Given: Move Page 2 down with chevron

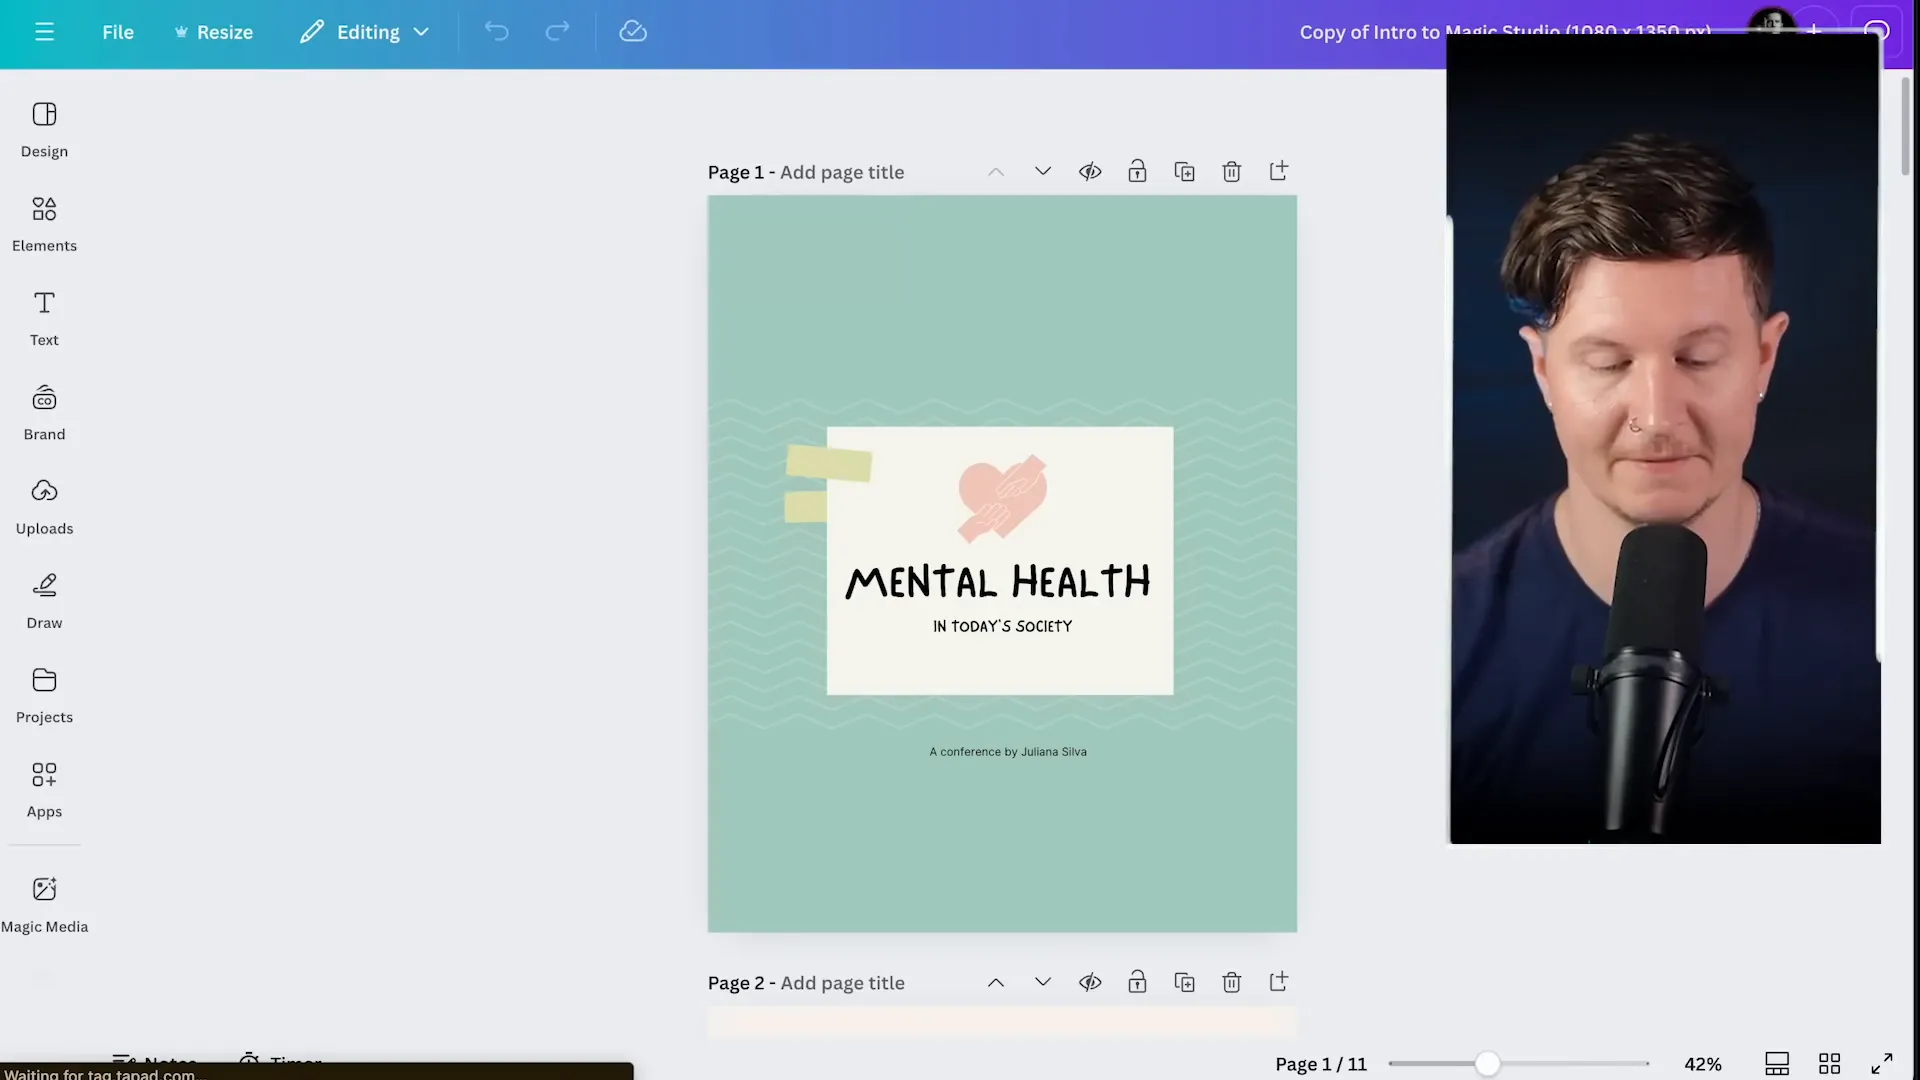Looking at the screenshot, I should pos(1043,982).
